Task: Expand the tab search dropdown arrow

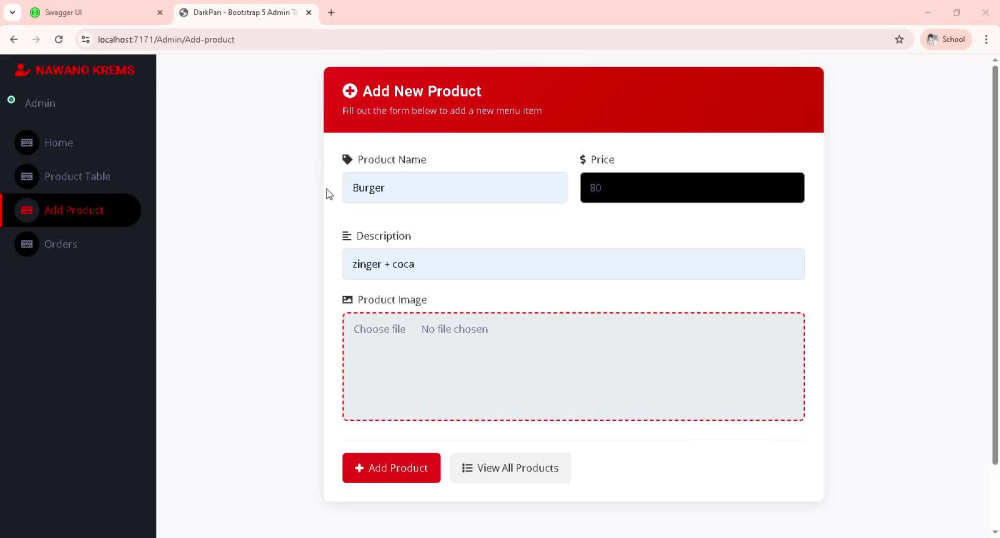Action: [x=12, y=12]
